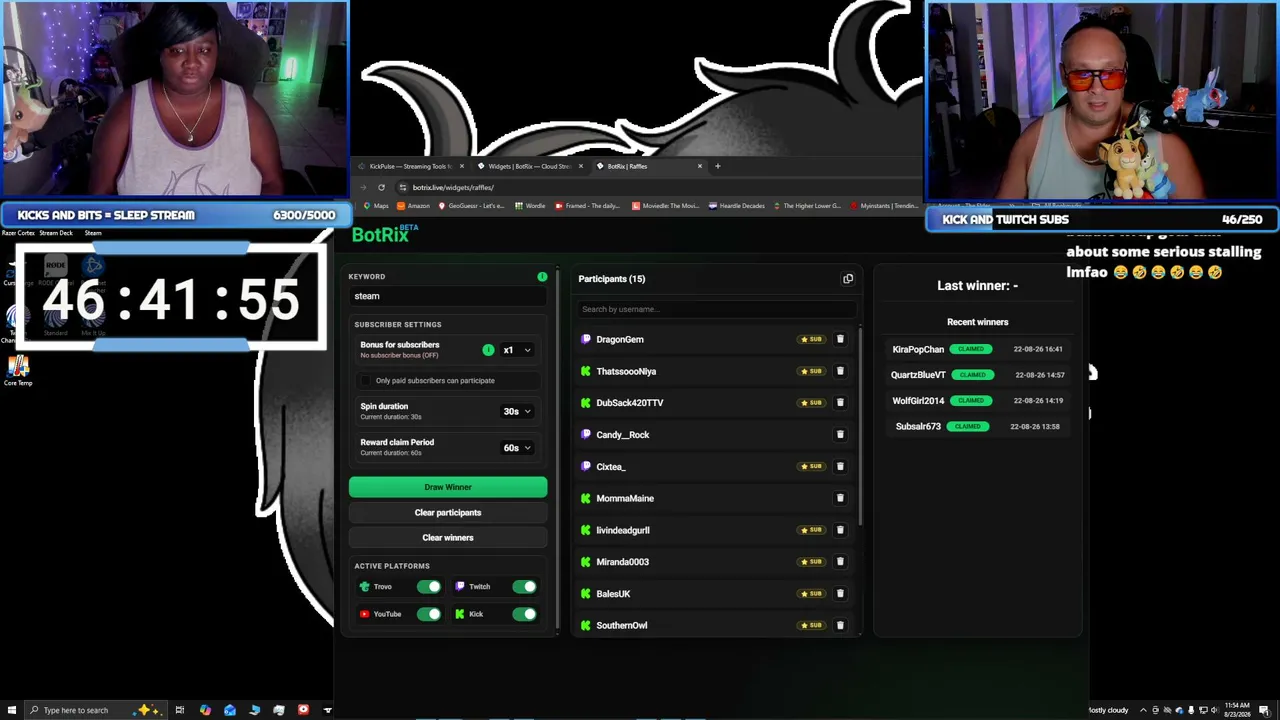This screenshot has width=1280, height=720.
Task: Open the Windows Start menu
Action: 11,710
